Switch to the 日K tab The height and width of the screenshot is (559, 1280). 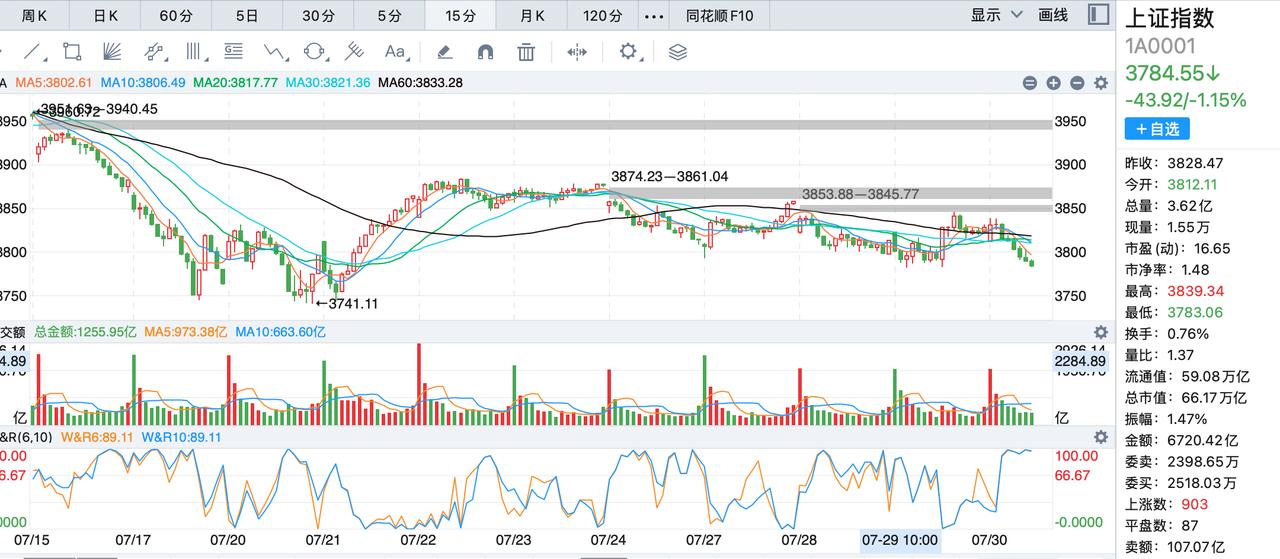105,16
